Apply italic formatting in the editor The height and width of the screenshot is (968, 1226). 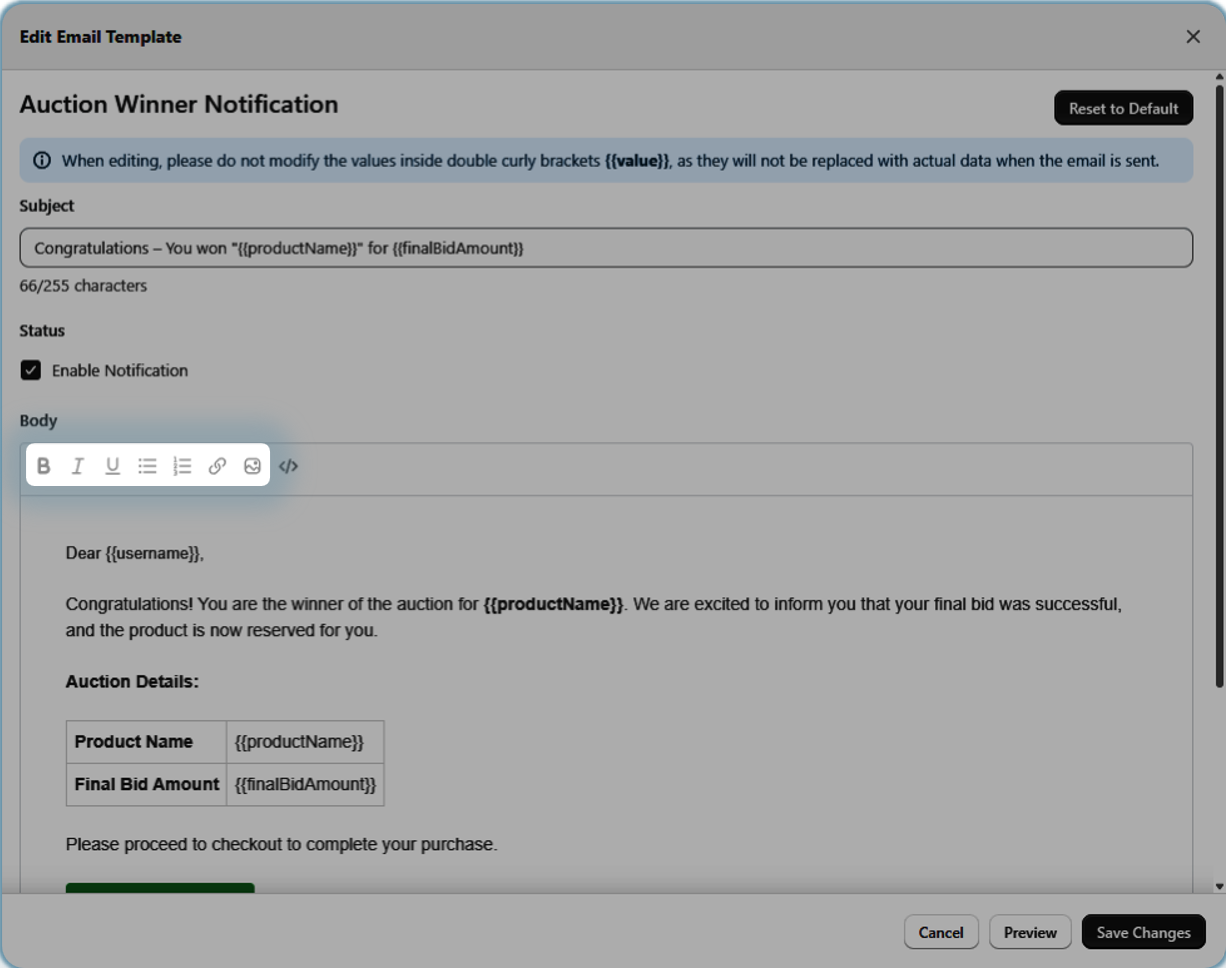pyautogui.click(x=78, y=466)
